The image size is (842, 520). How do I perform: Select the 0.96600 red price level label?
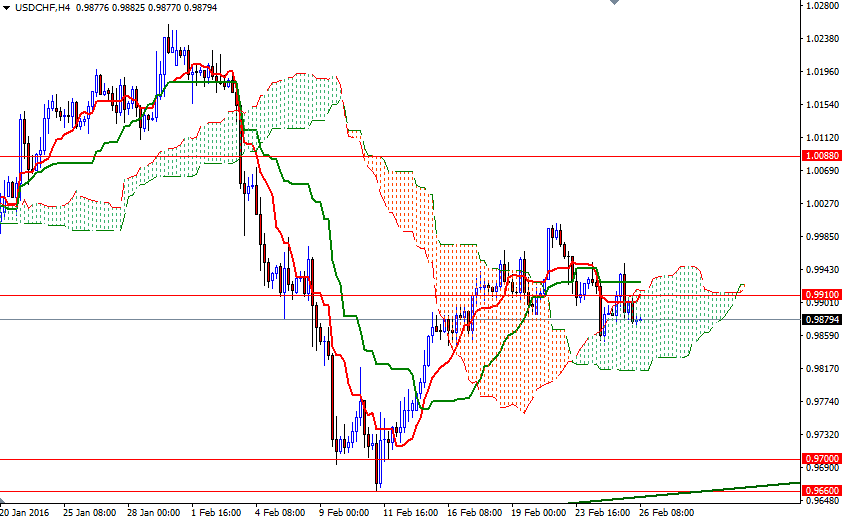pos(821,490)
